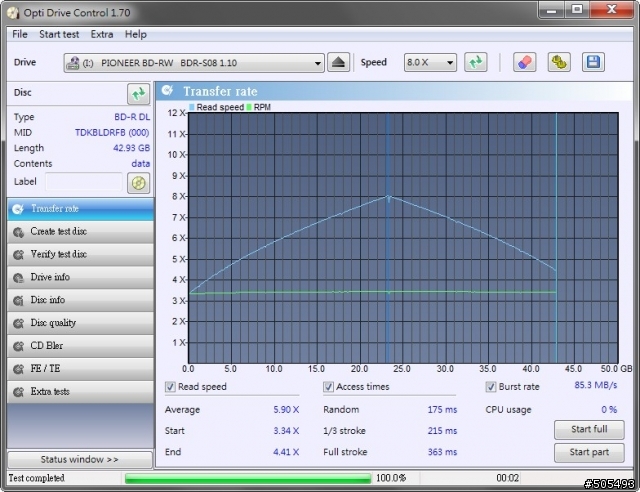Open the Extra tests page
The height and width of the screenshot is (492, 640).
80,392
